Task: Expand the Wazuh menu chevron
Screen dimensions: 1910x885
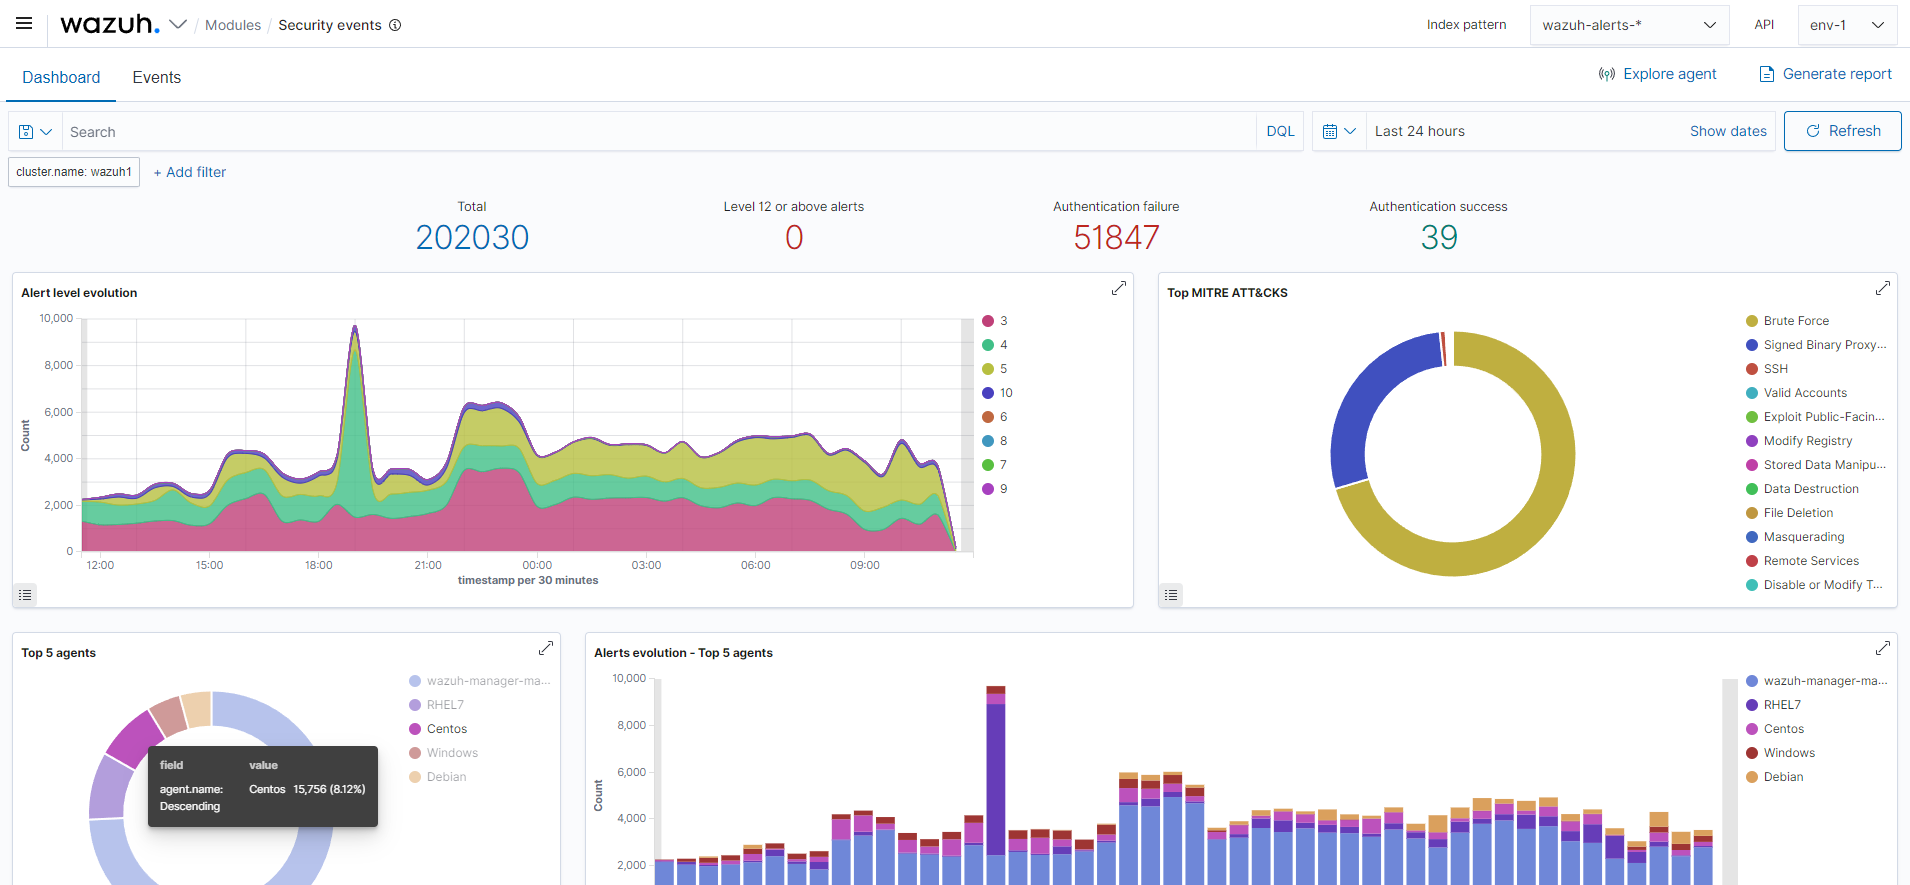Action: pyautogui.click(x=178, y=24)
